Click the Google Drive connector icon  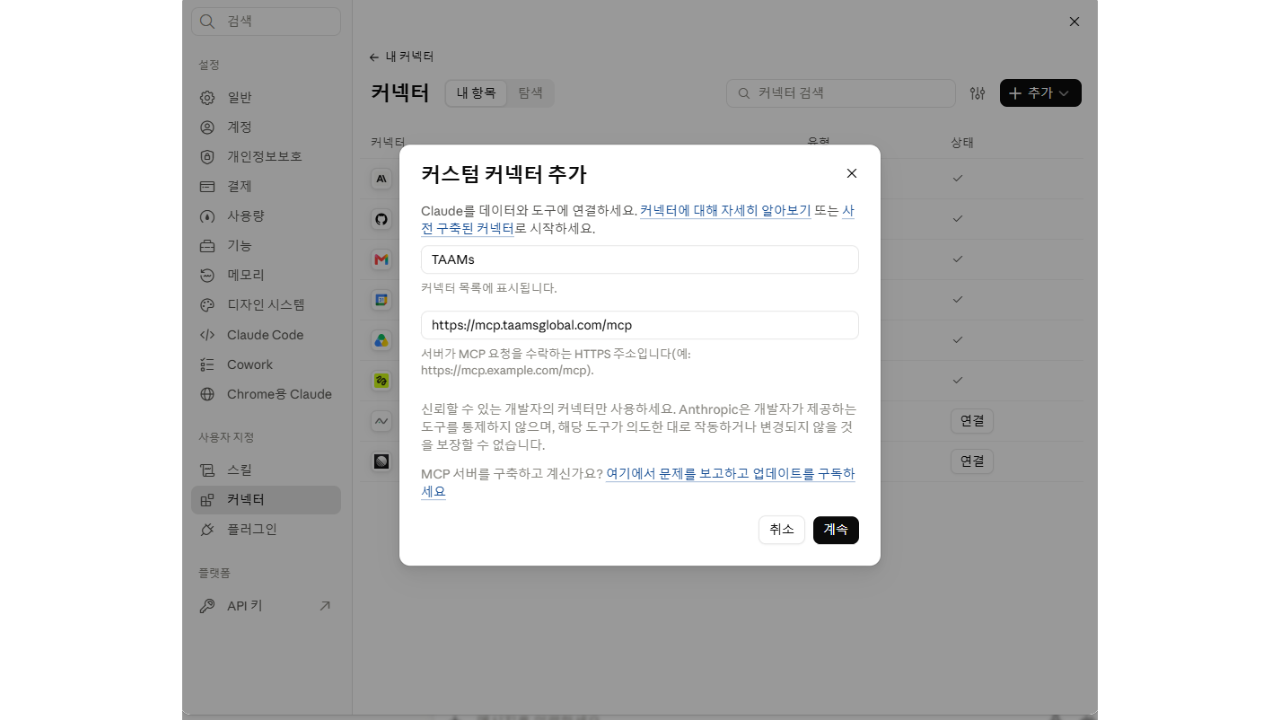(381, 340)
